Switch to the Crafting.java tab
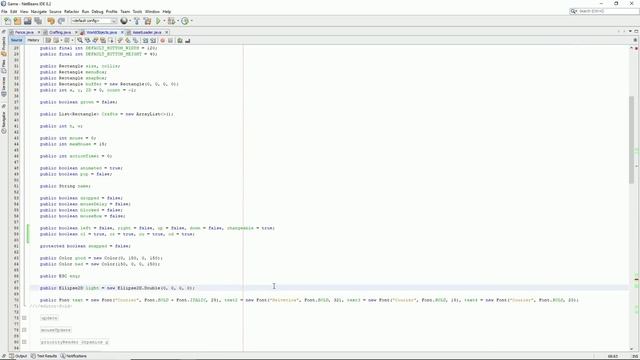 click(x=60, y=32)
